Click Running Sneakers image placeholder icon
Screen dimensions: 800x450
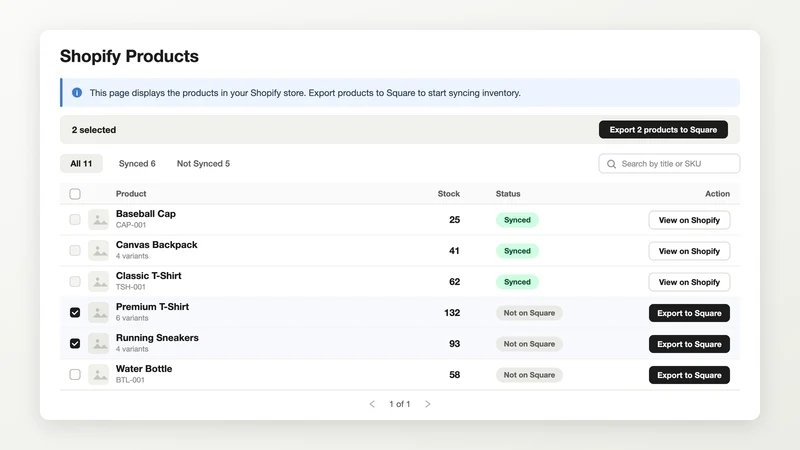point(98,344)
